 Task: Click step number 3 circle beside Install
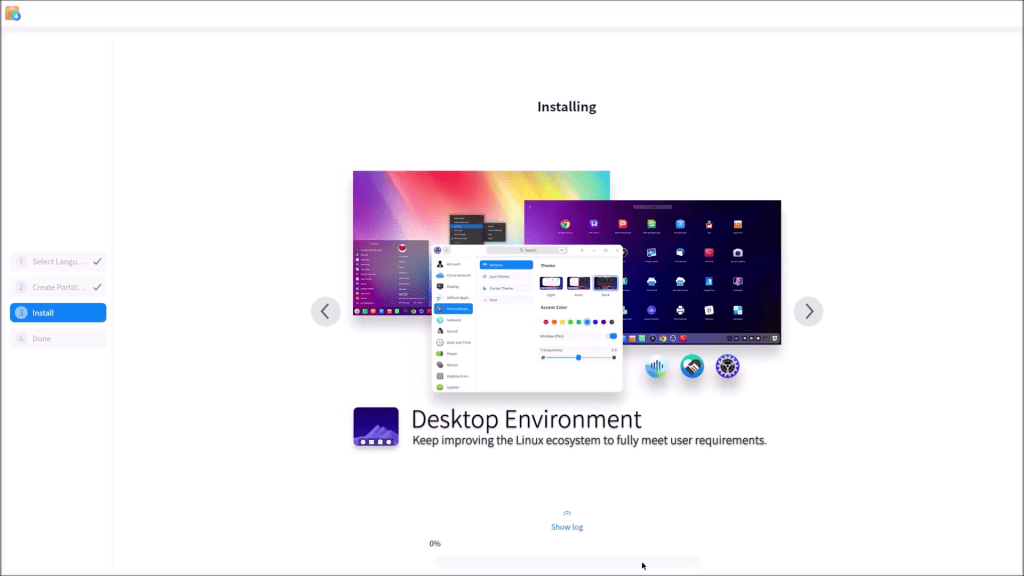click(21, 313)
